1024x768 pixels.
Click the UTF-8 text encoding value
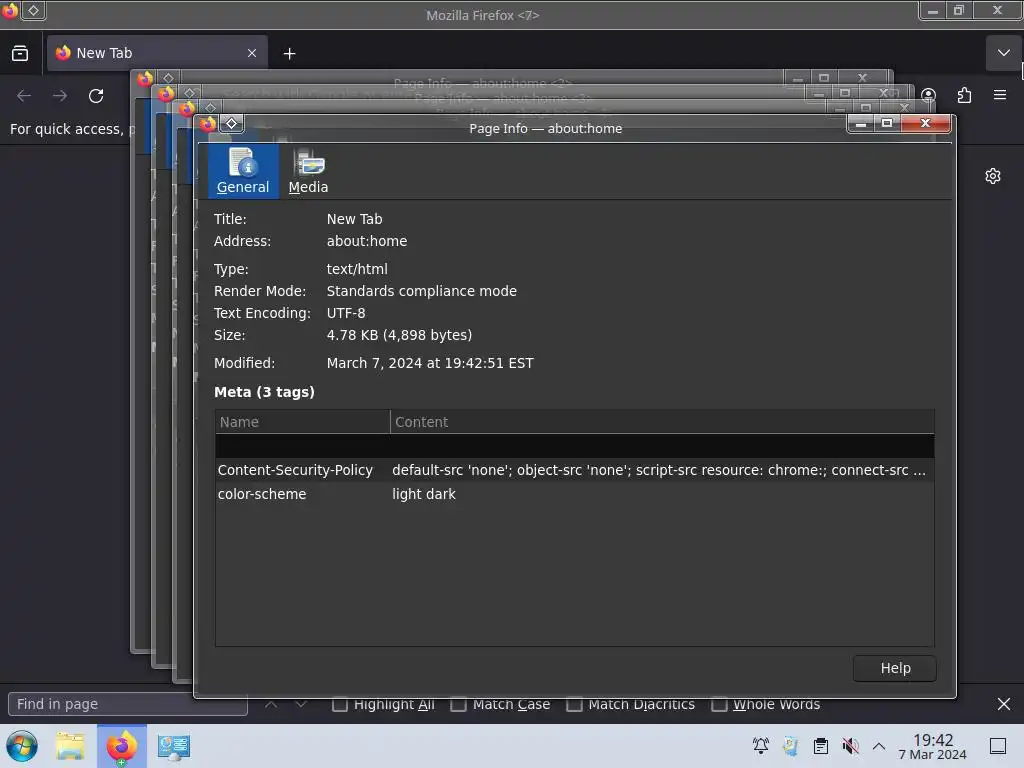(x=345, y=313)
